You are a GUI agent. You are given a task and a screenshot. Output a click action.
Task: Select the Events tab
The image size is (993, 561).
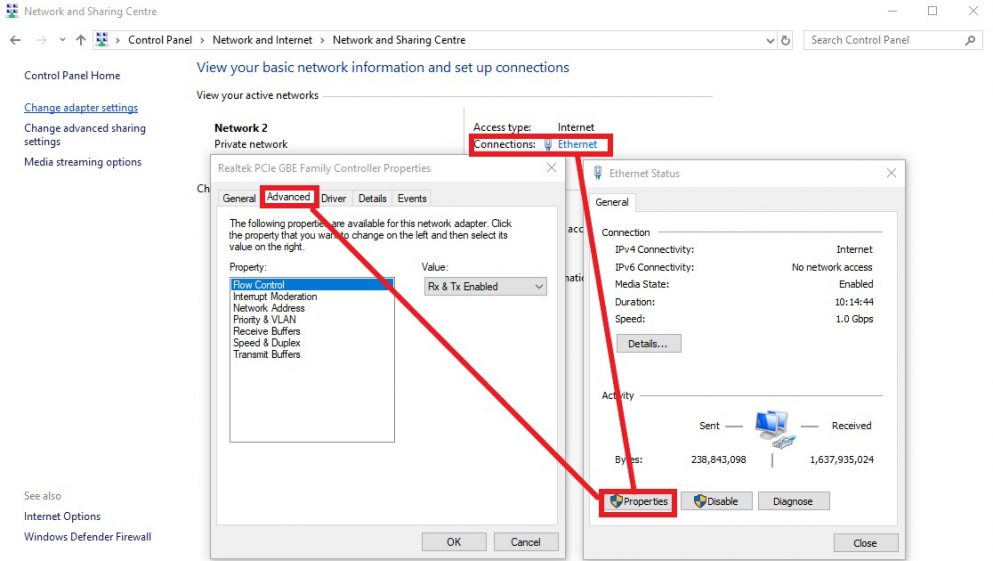412,198
